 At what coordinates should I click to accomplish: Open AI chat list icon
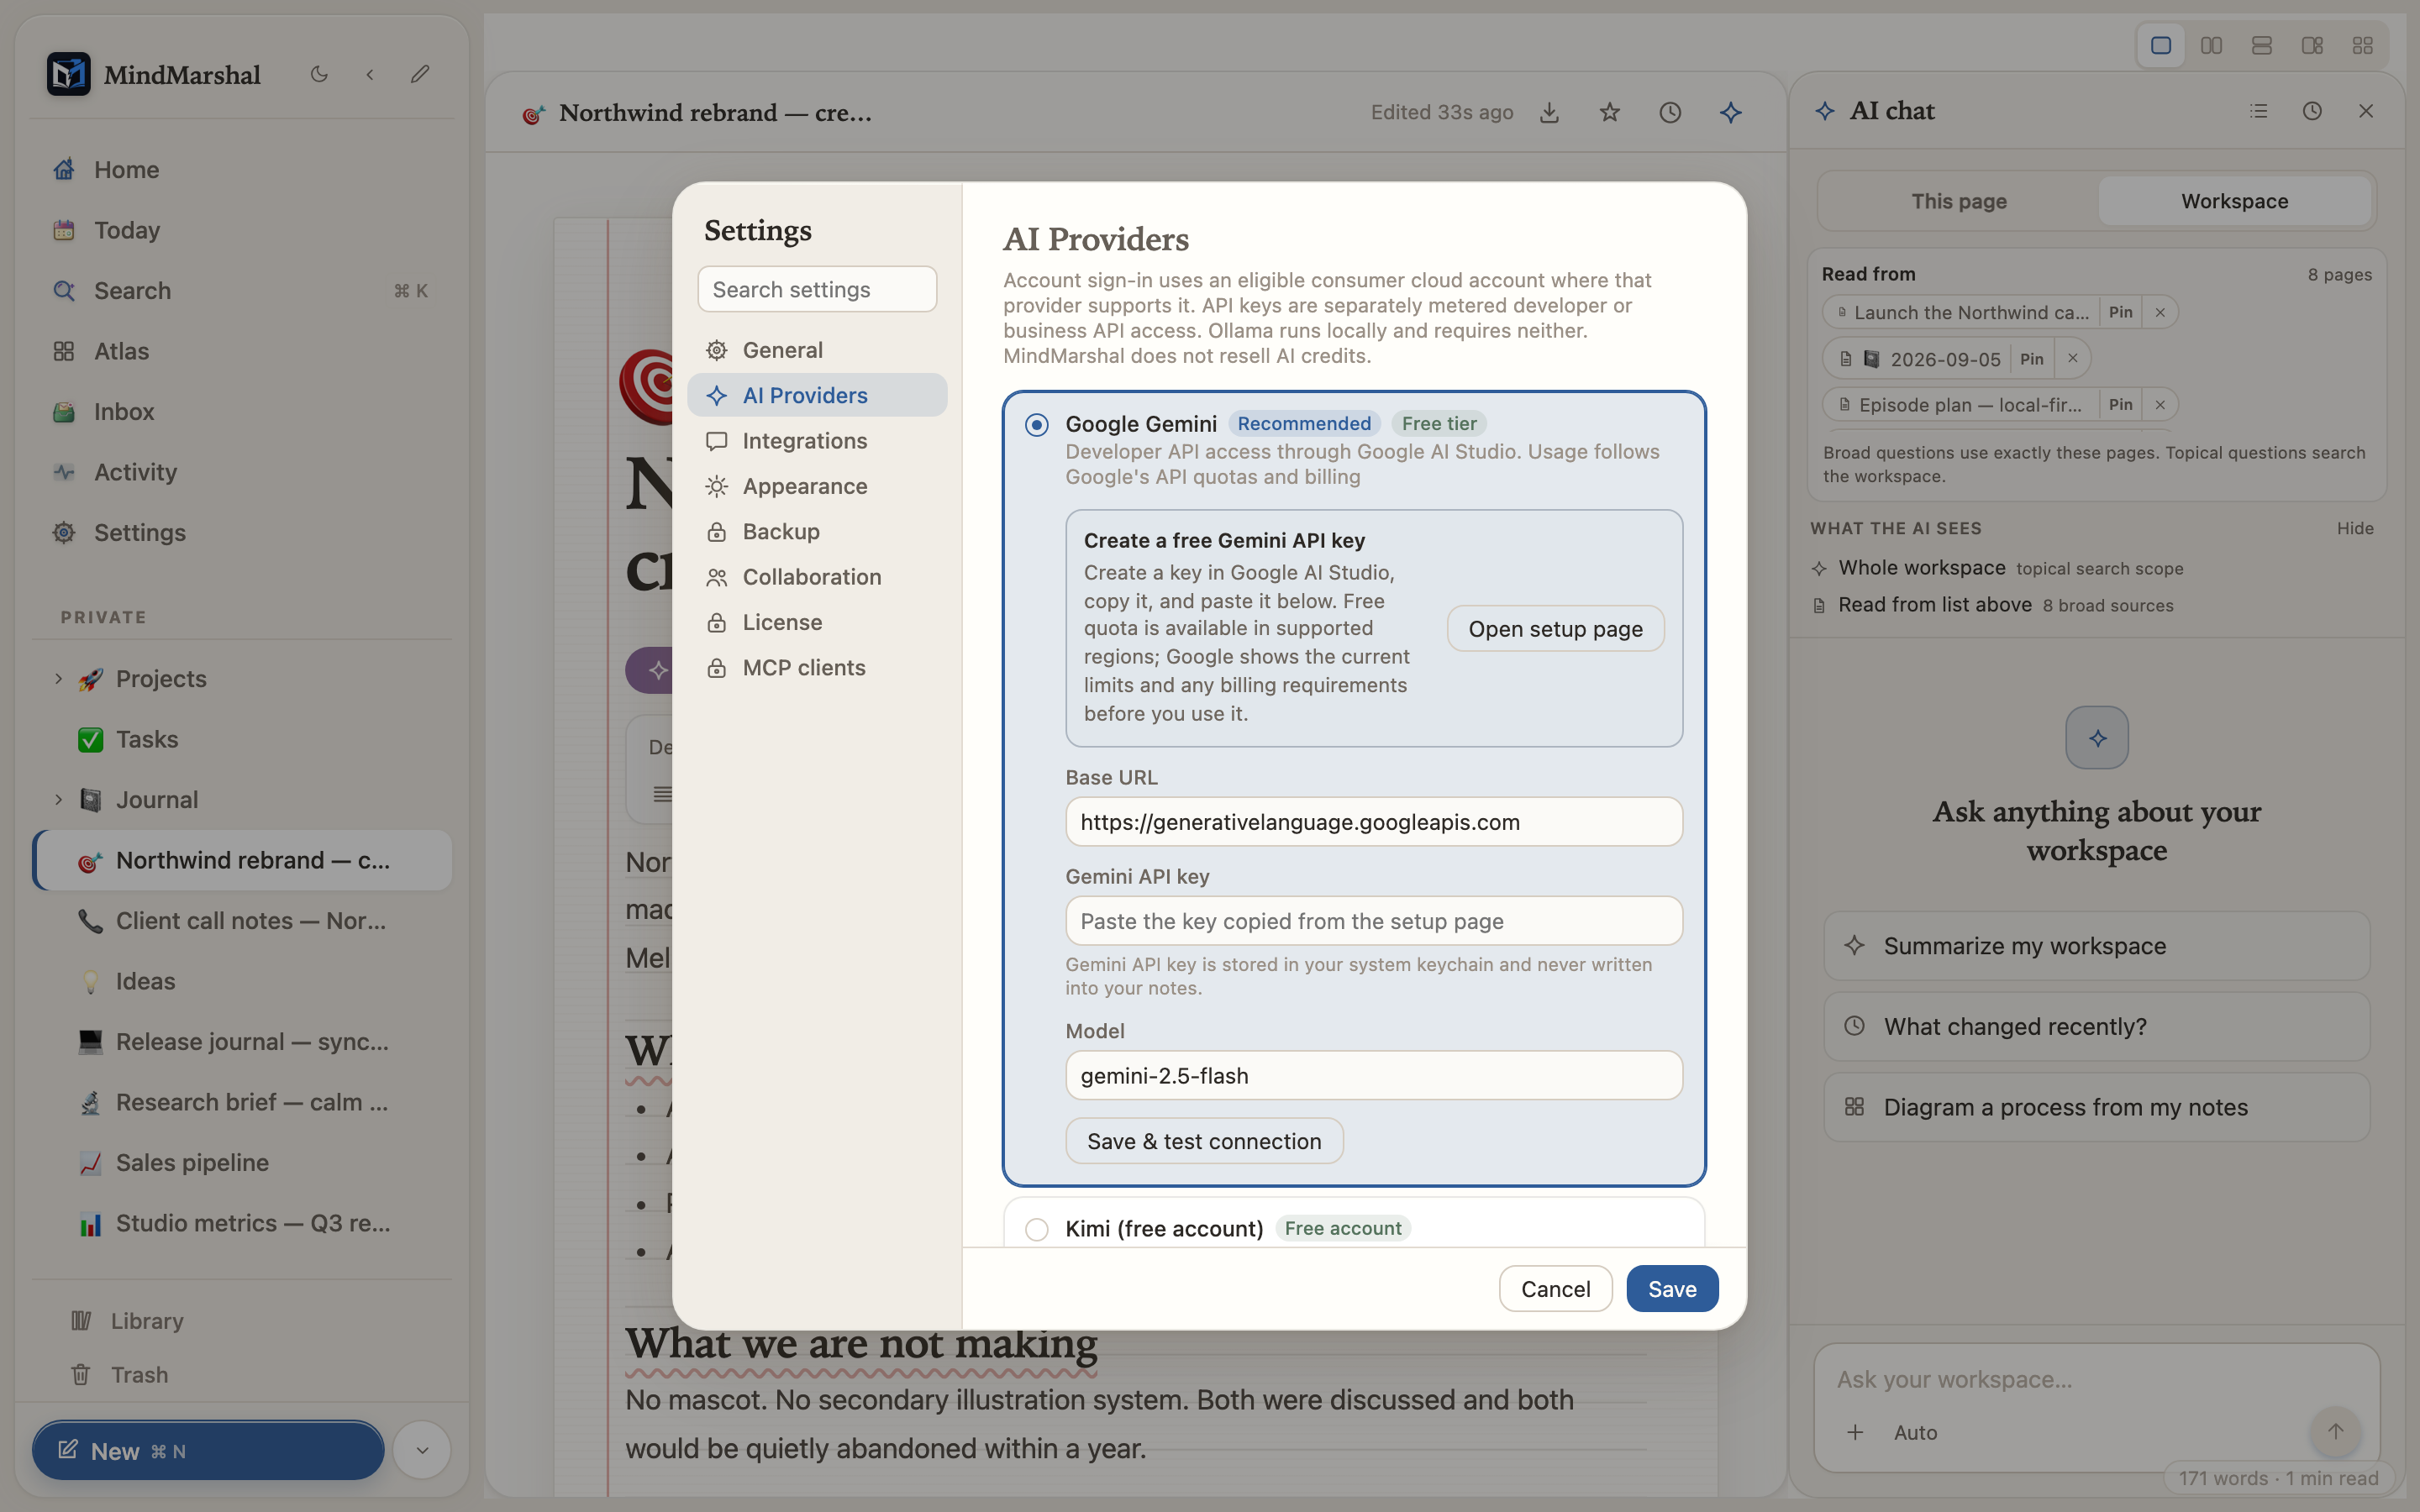2258,111
